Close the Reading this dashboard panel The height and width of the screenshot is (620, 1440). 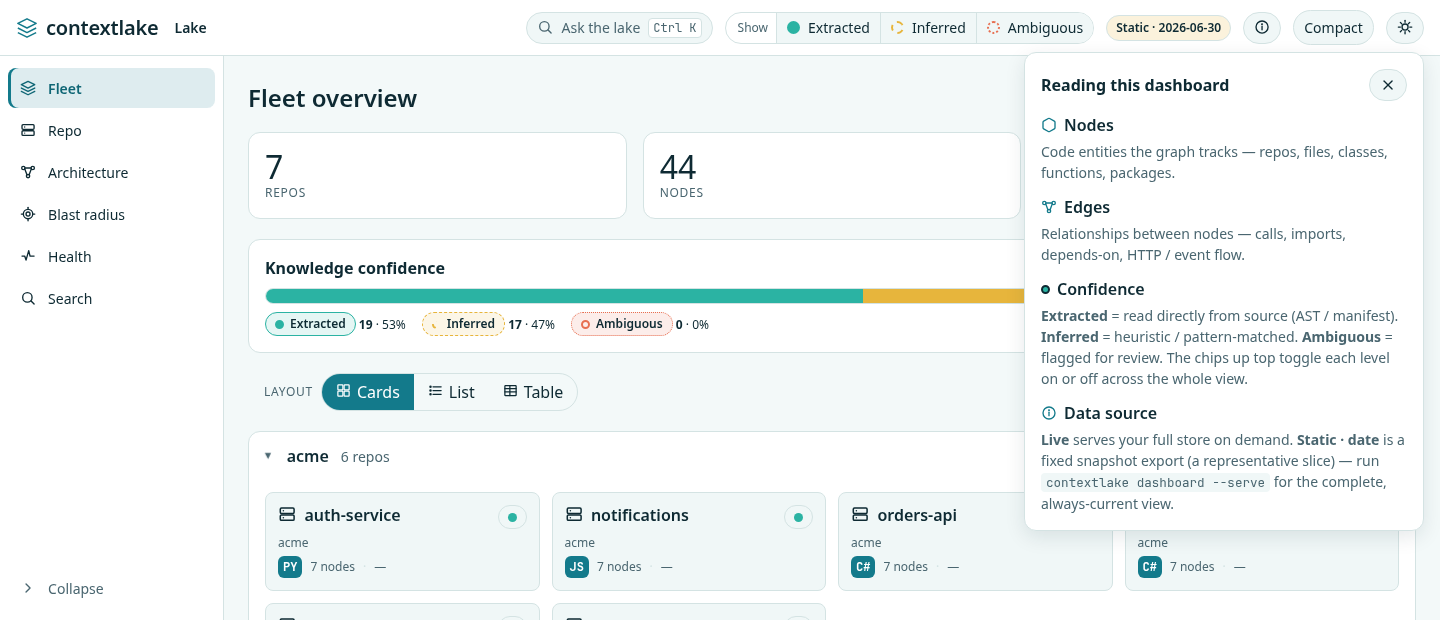click(1388, 85)
